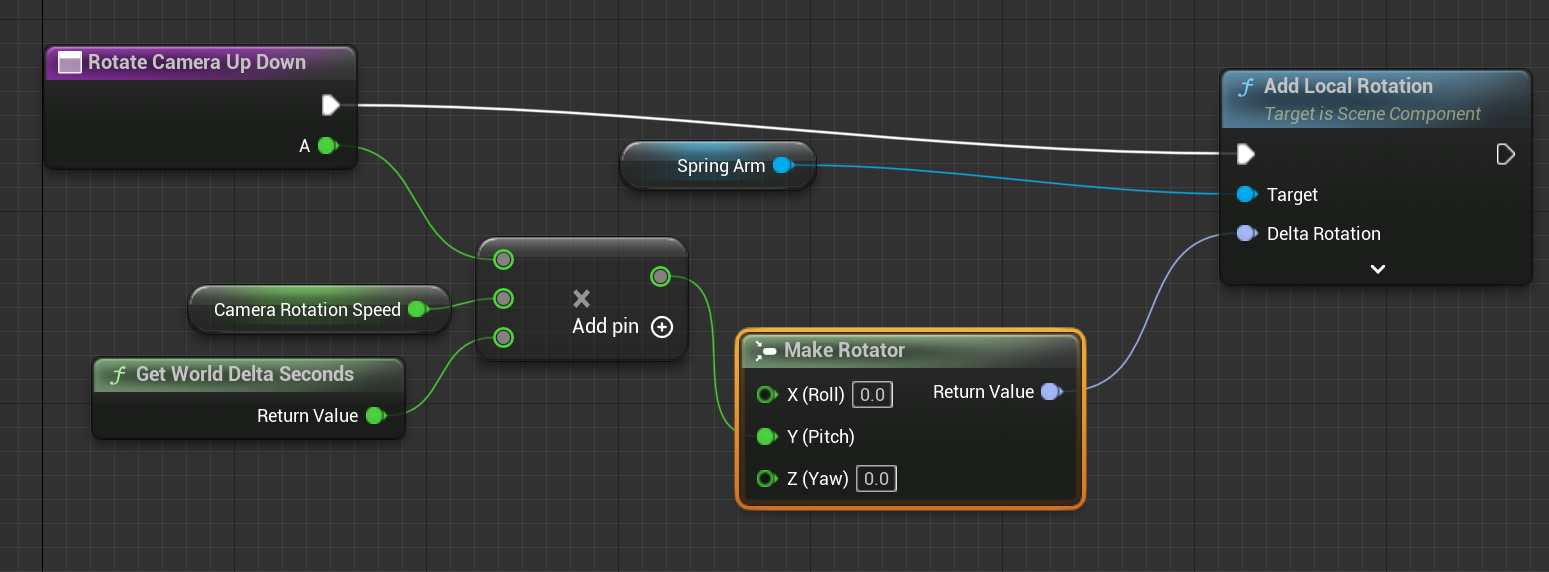Expand Add Local Rotation advanced options chevron
This screenshot has width=1549, height=572.
pos(1377,269)
